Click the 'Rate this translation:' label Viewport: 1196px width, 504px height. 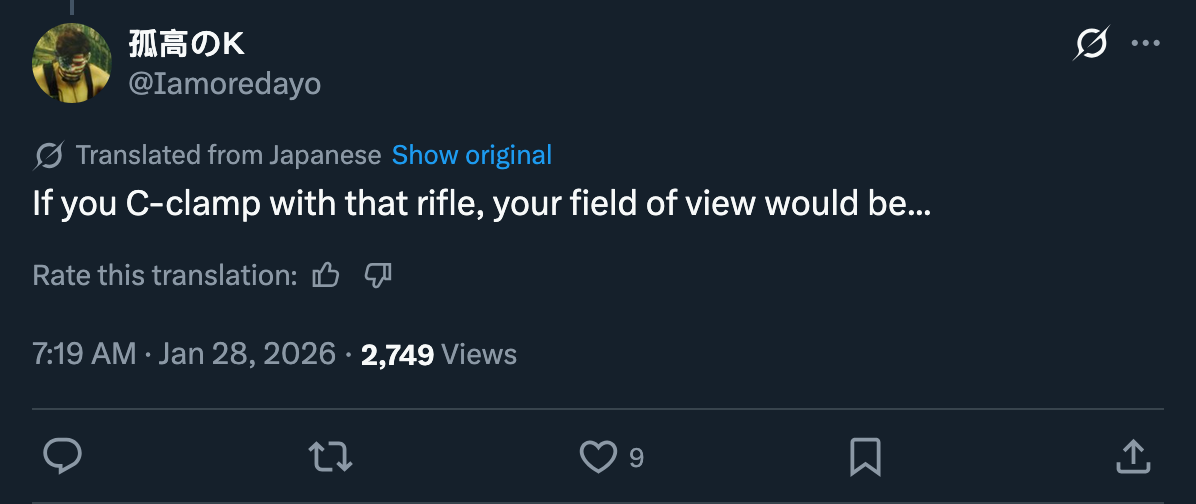(165, 275)
